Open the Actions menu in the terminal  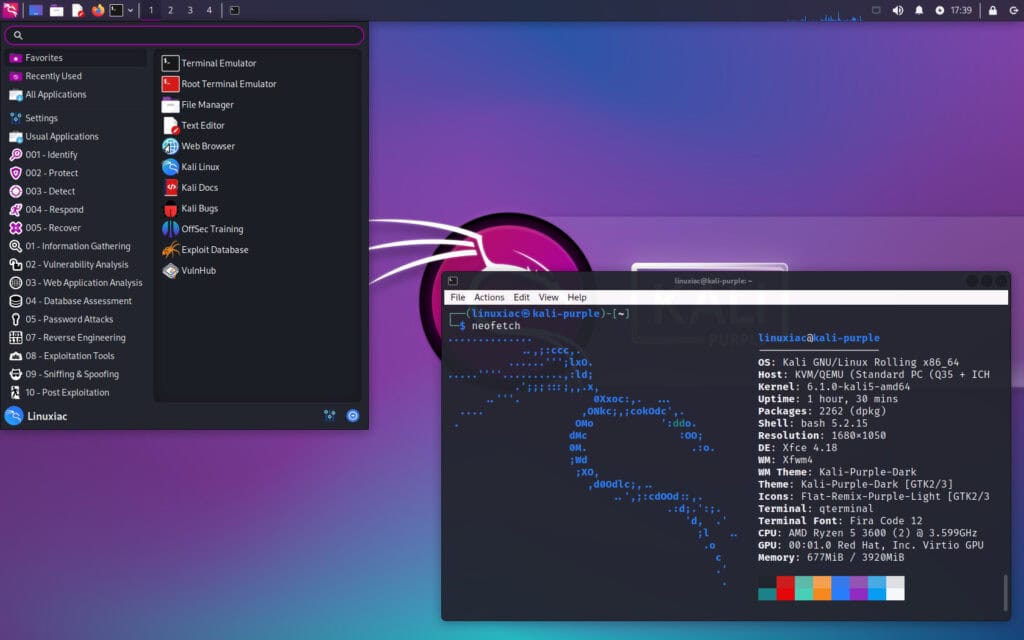pyautogui.click(x=489, y=297)
